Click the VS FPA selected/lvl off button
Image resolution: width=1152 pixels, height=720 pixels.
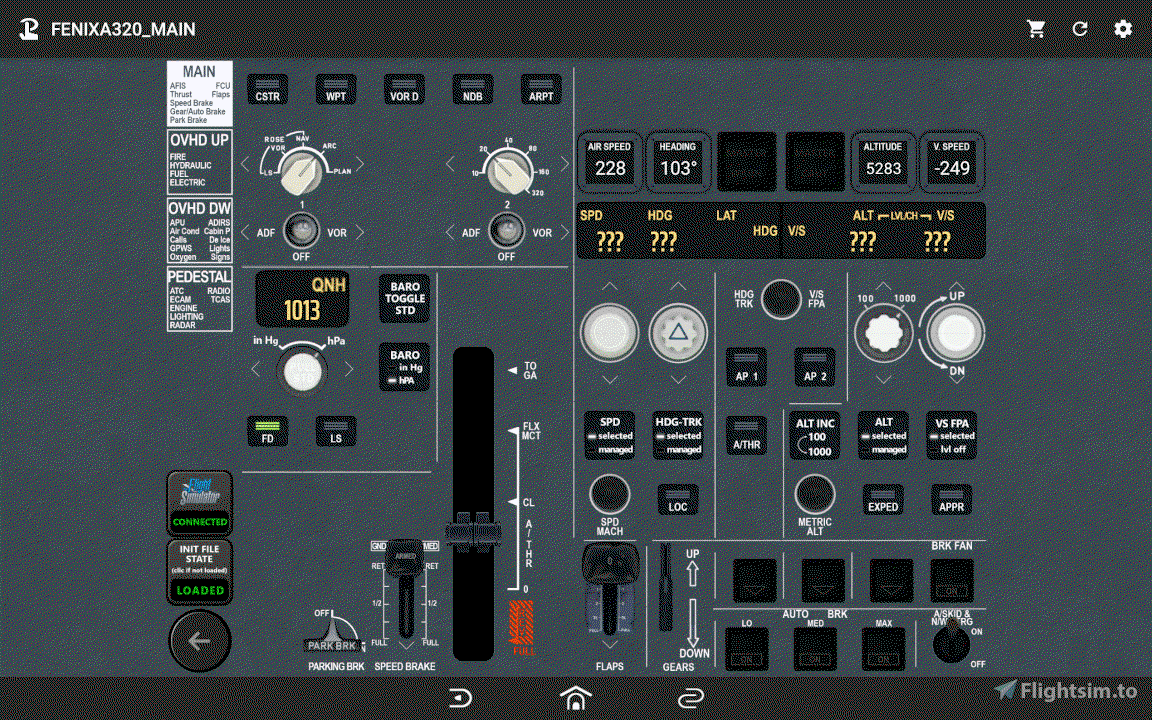tap(951, 436)
